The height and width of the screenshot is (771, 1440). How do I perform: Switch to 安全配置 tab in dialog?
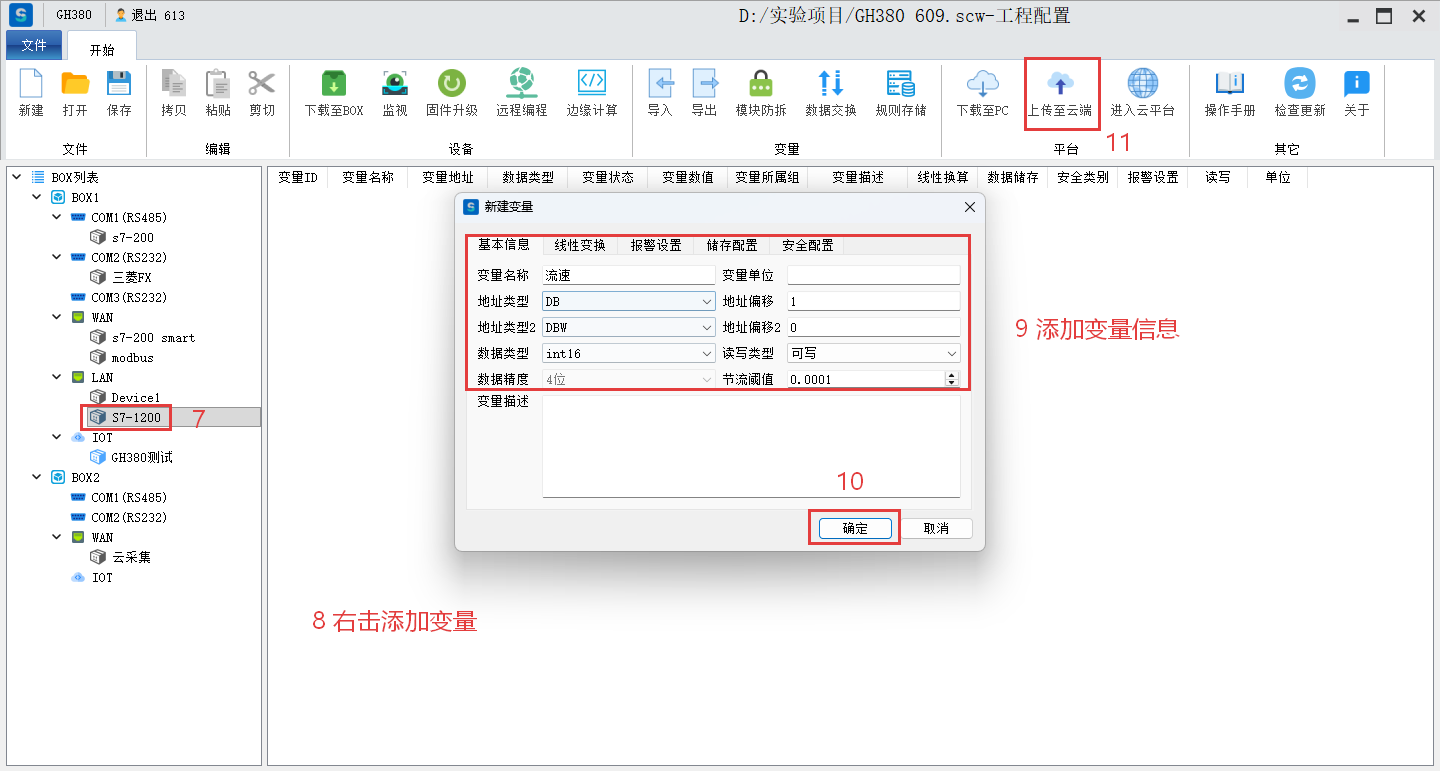807,245
